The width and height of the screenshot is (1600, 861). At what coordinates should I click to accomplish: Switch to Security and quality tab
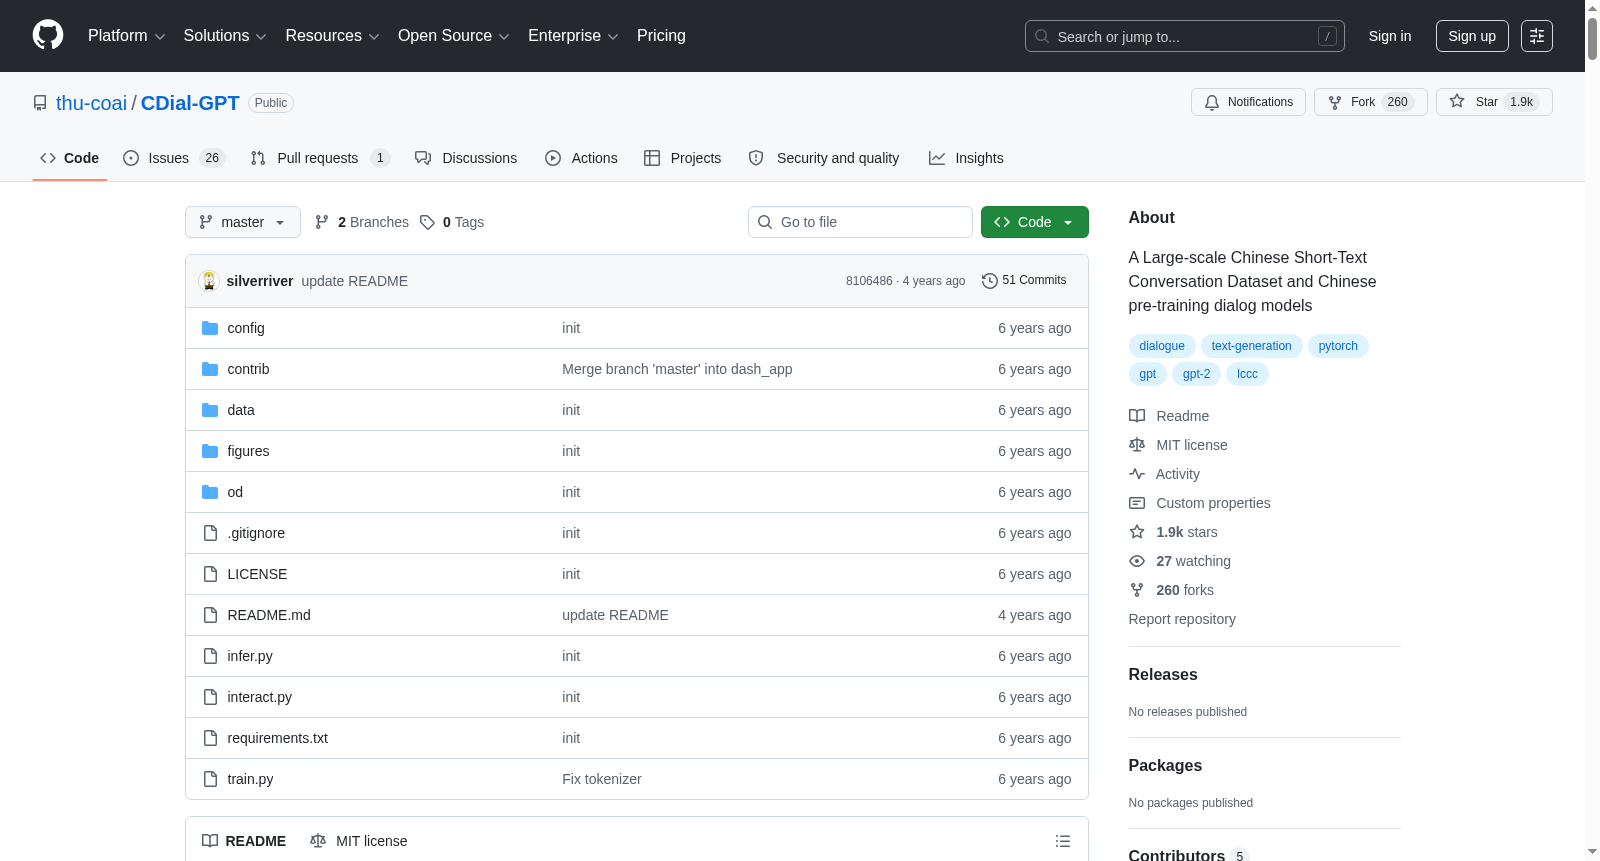[x=824, y=158]
